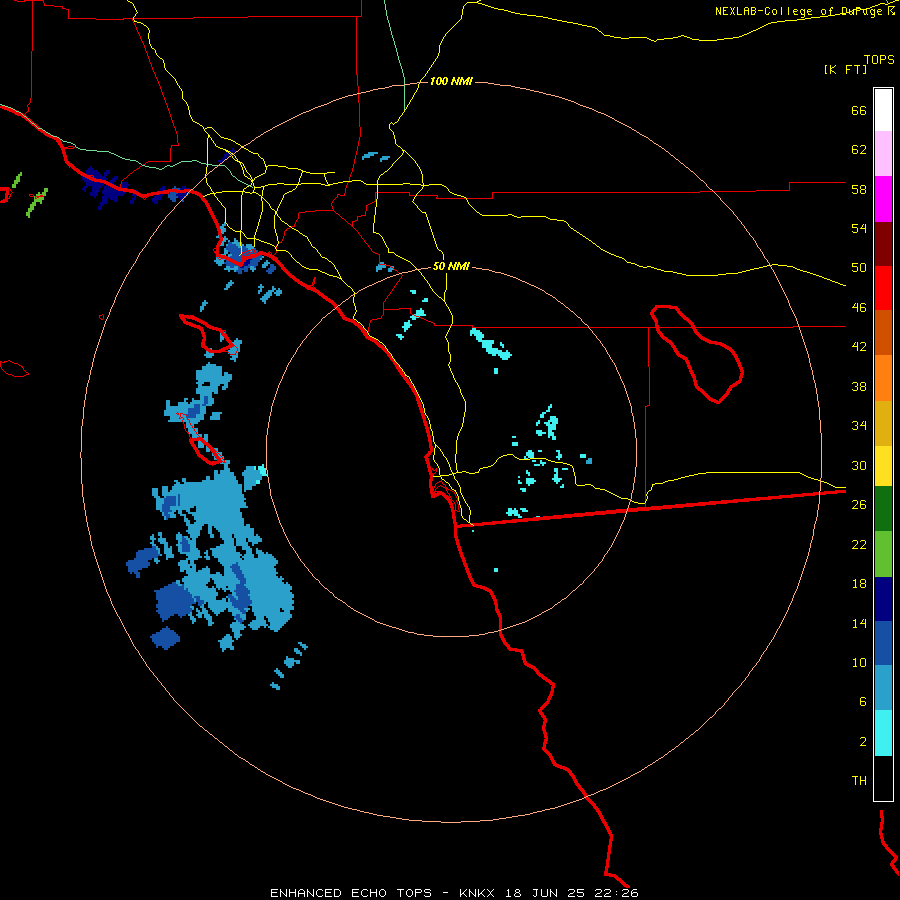The image size is (900, 900).
Task: Click the light pink legend swatch
Action: click(x=883, y=154)
